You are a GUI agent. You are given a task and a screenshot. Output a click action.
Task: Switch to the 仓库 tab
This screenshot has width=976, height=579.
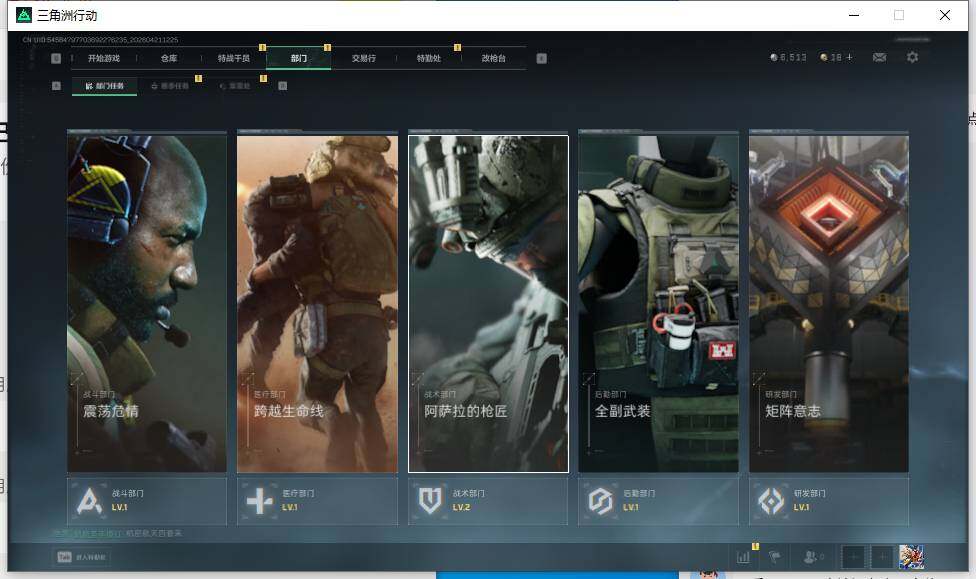pos(169,59)
